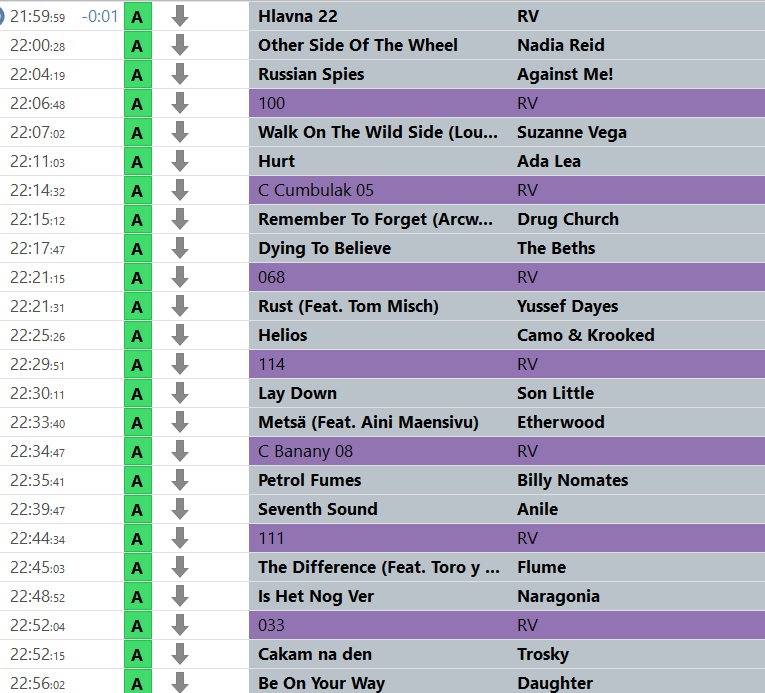Click the green A badge for Other Side Of The Wheel
765x693 pixels.
pos(138,45)
